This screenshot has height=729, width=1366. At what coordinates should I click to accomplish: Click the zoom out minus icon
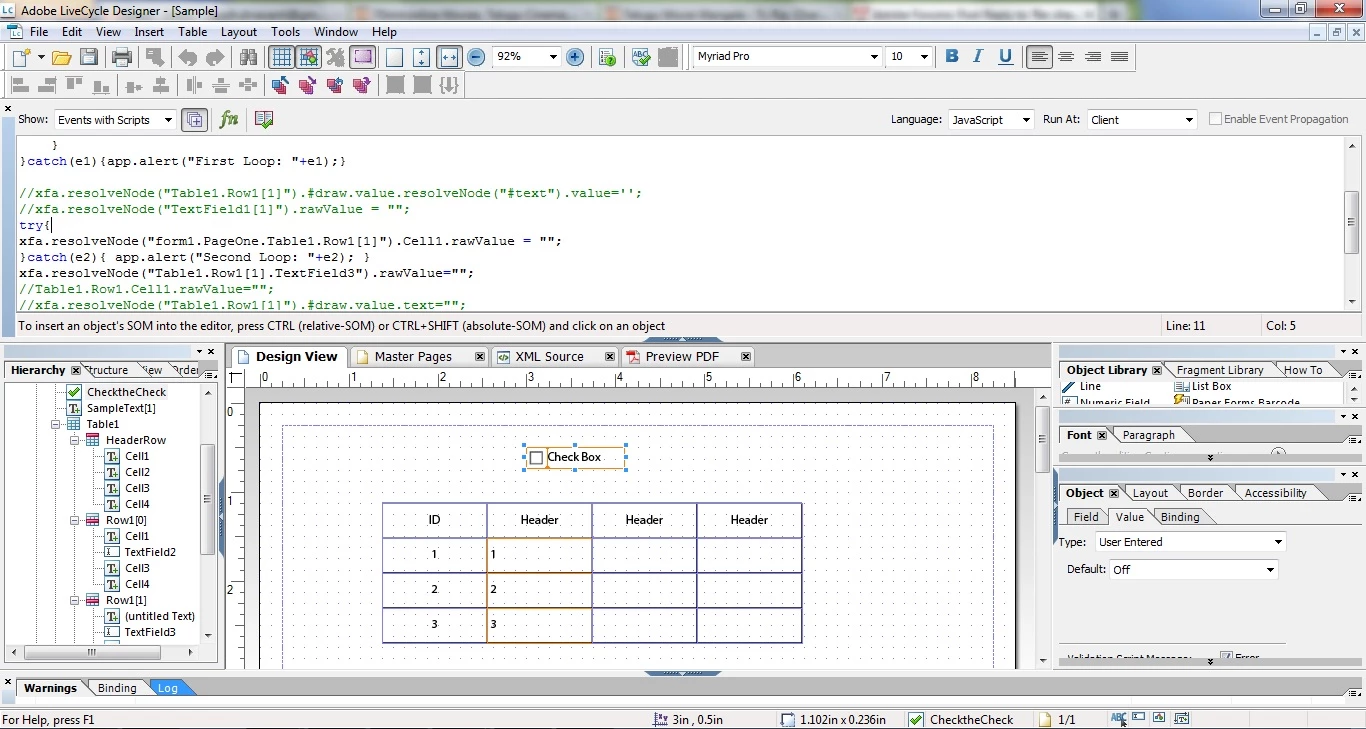click(476, 57)
